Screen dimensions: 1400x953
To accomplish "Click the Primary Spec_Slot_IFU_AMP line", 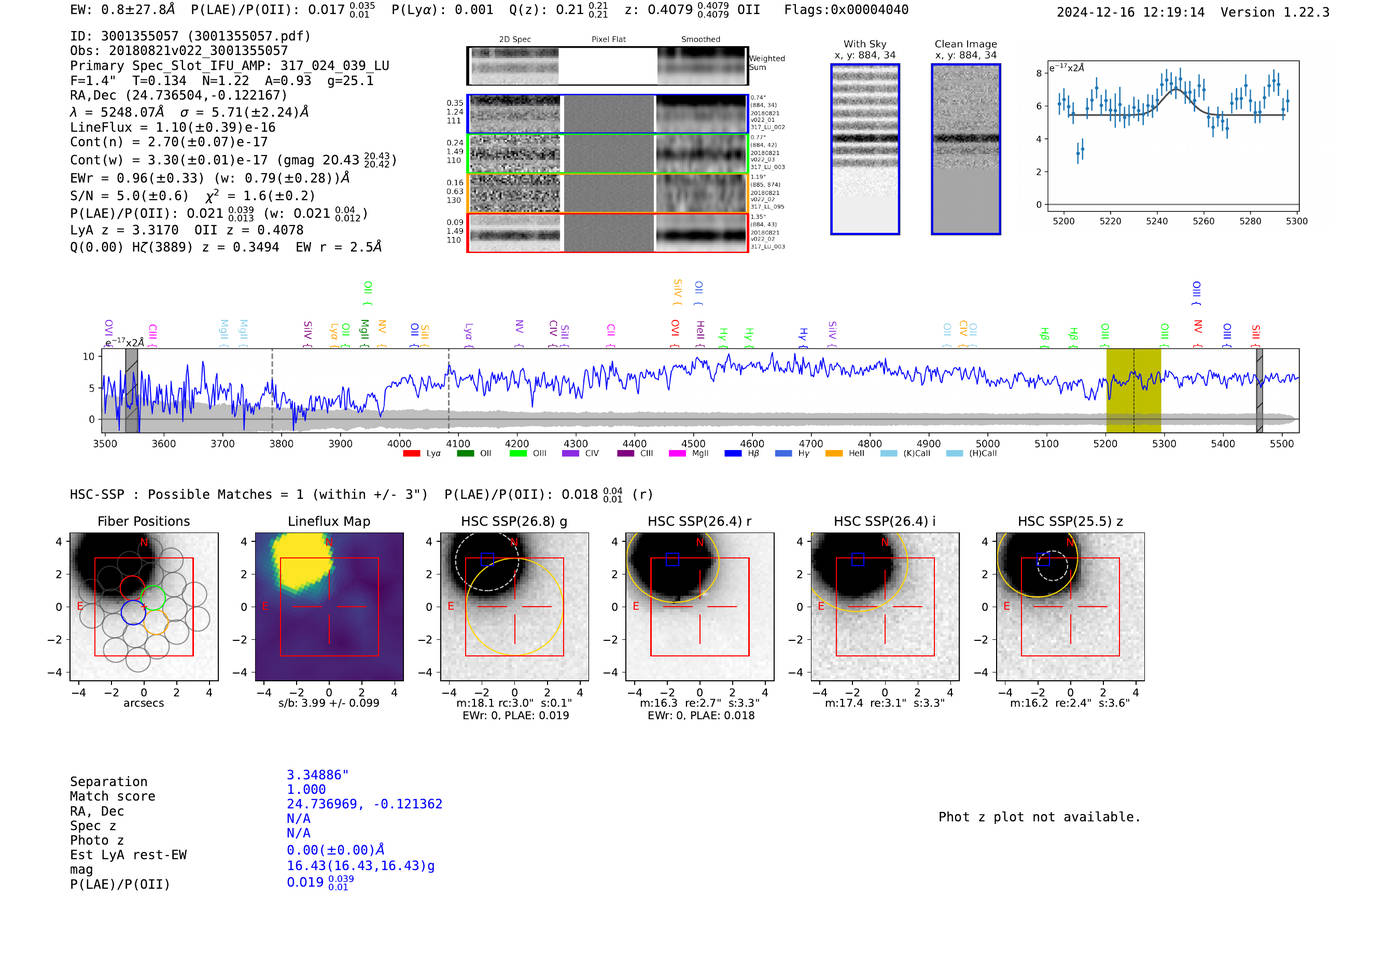I will coord(230,65).
